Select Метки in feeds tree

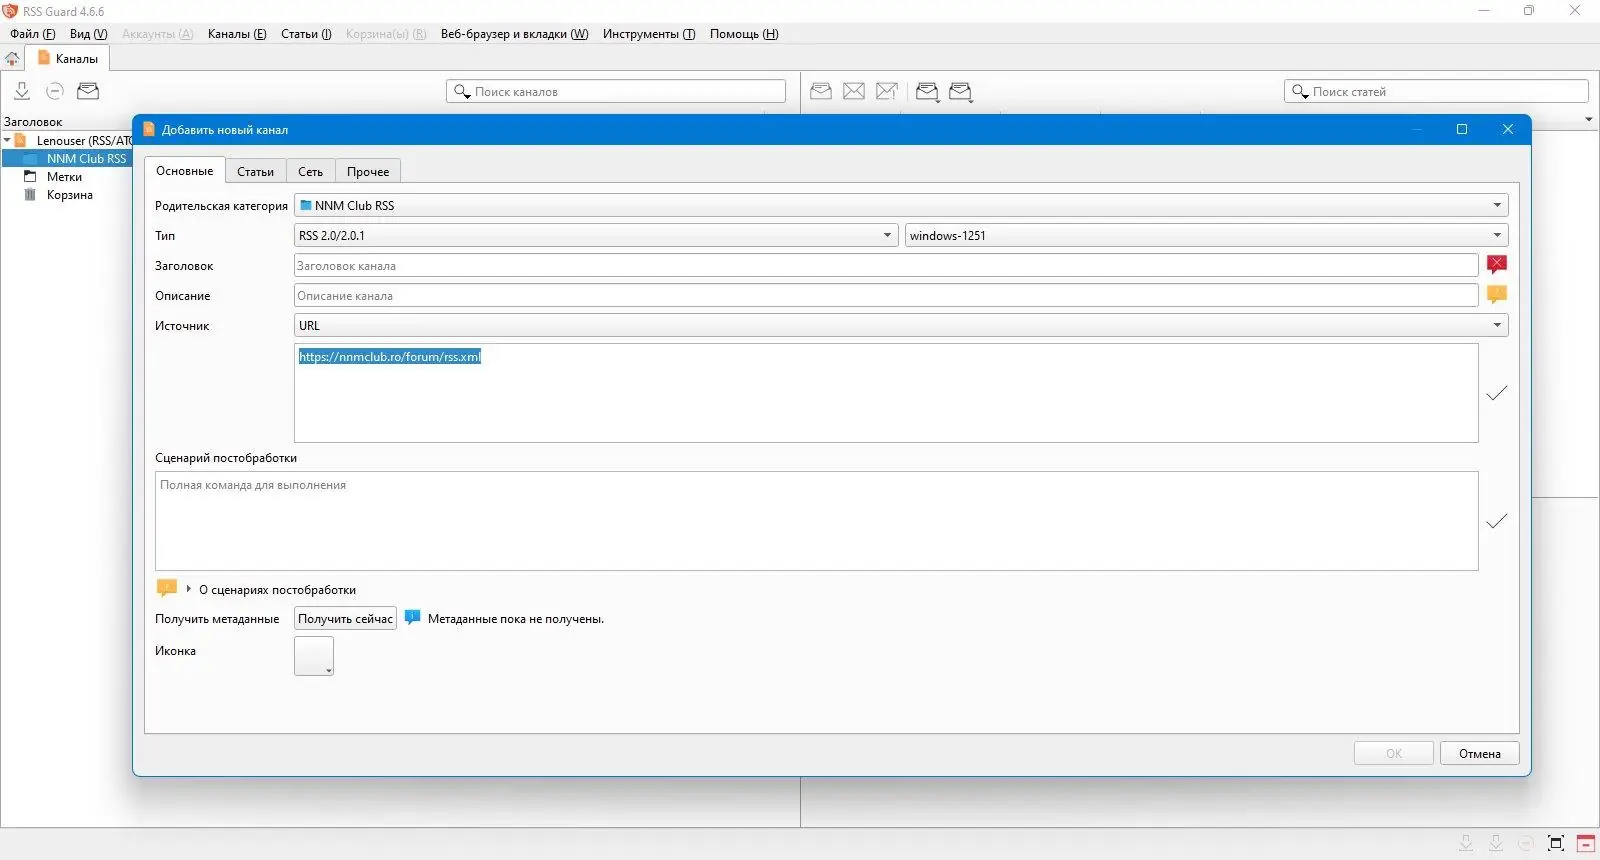[64, 177]
